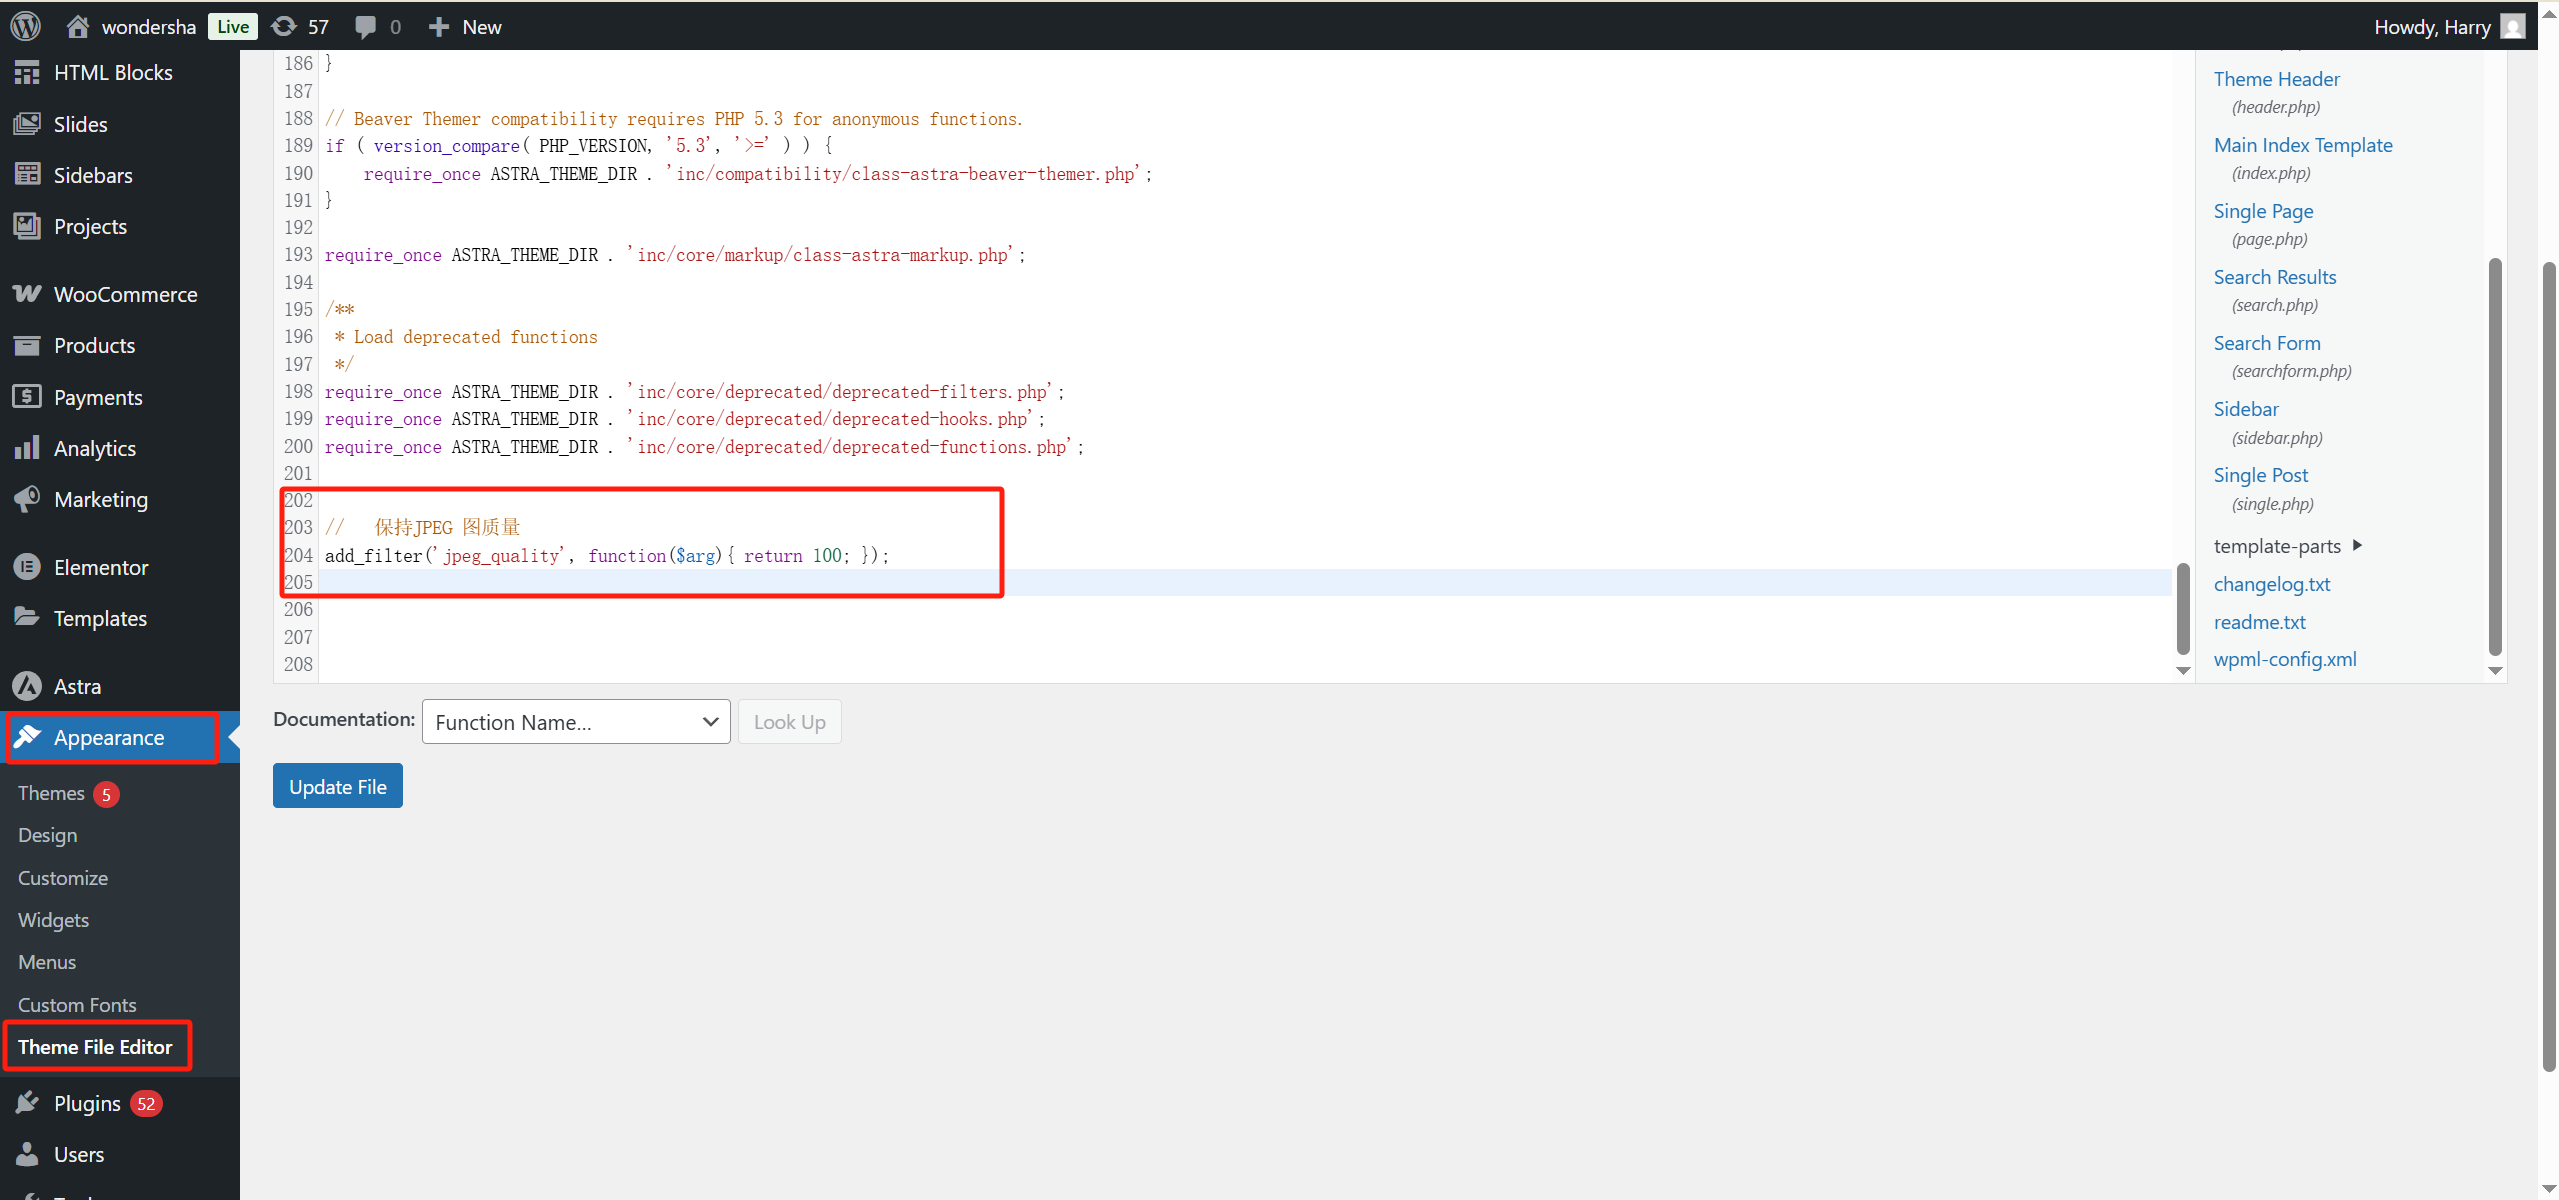Screen dimensions: 2559x1200
Task: Click Harry's user avatar icon
Action: [2512, 26]
